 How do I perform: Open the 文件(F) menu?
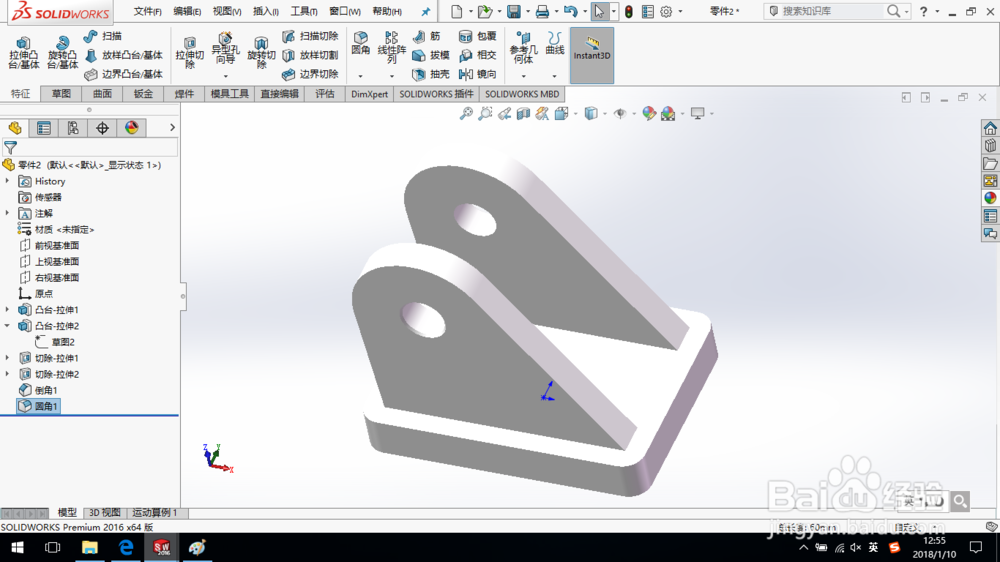tap(147, 11)
